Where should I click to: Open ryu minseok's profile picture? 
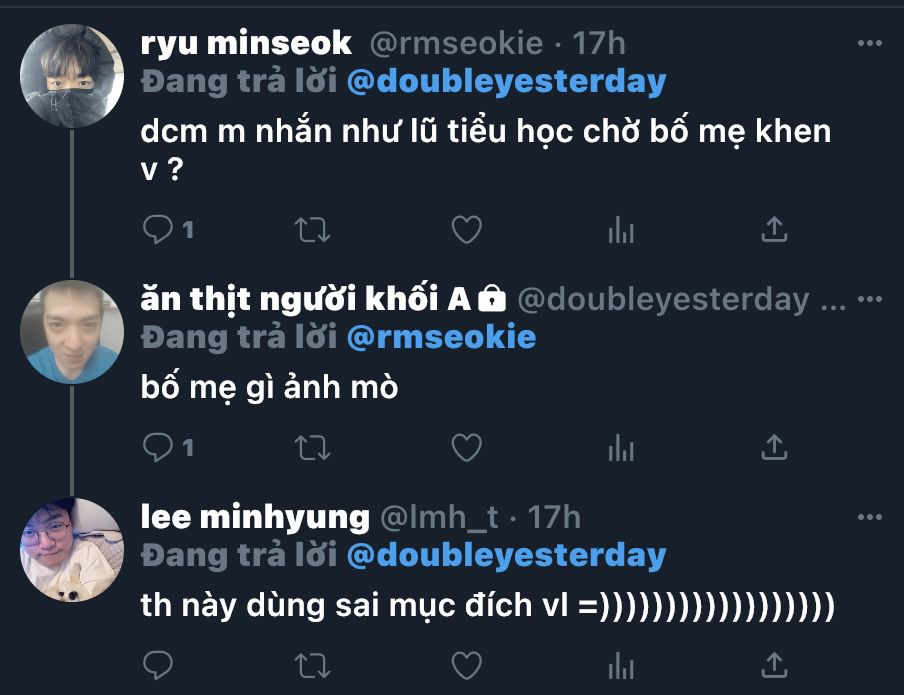tap(72, 78)
